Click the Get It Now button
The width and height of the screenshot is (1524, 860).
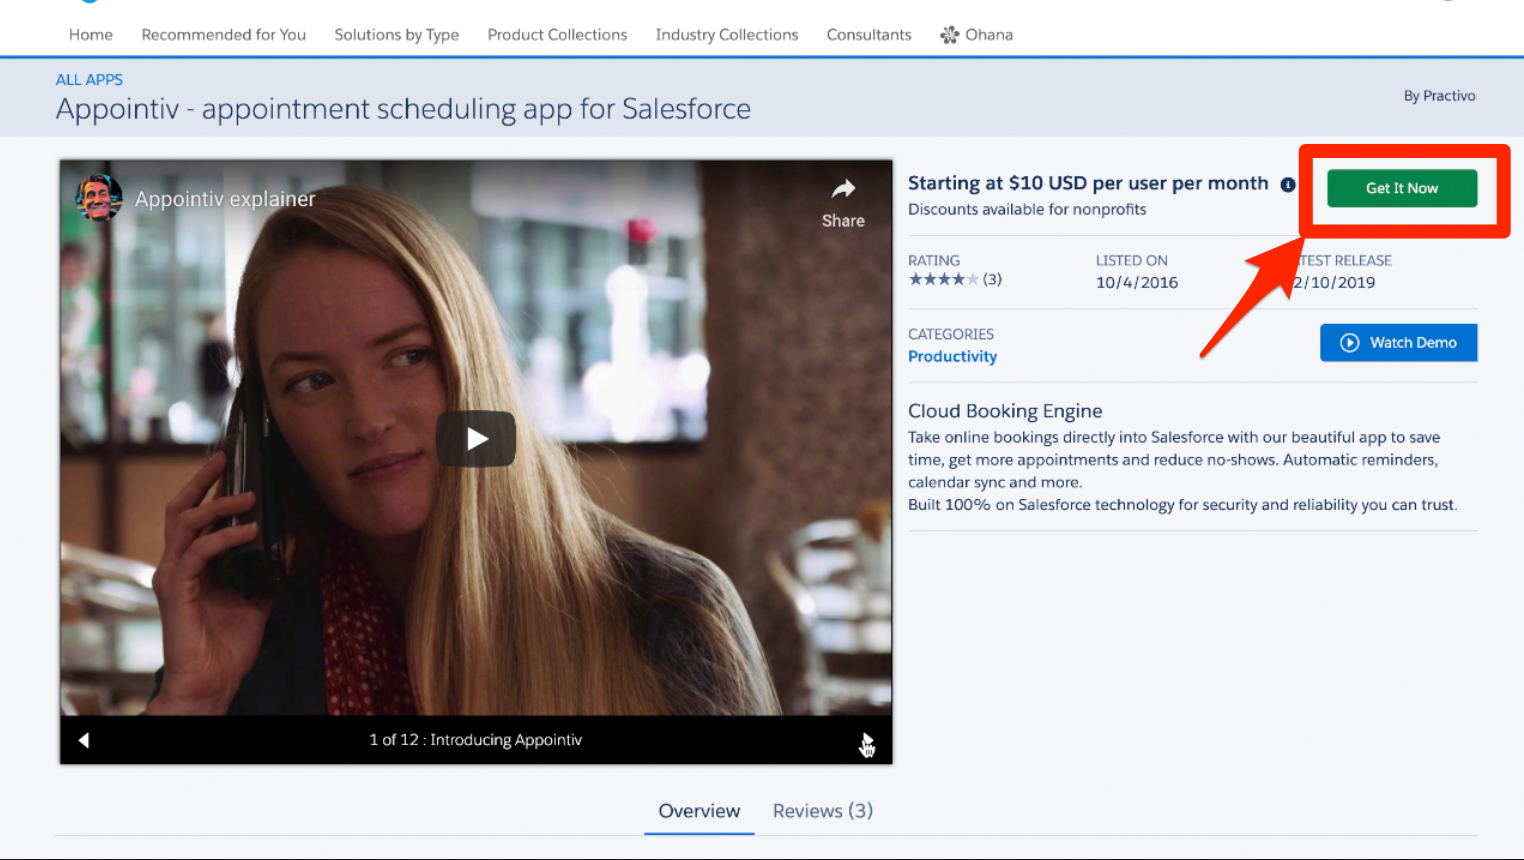1402,188
